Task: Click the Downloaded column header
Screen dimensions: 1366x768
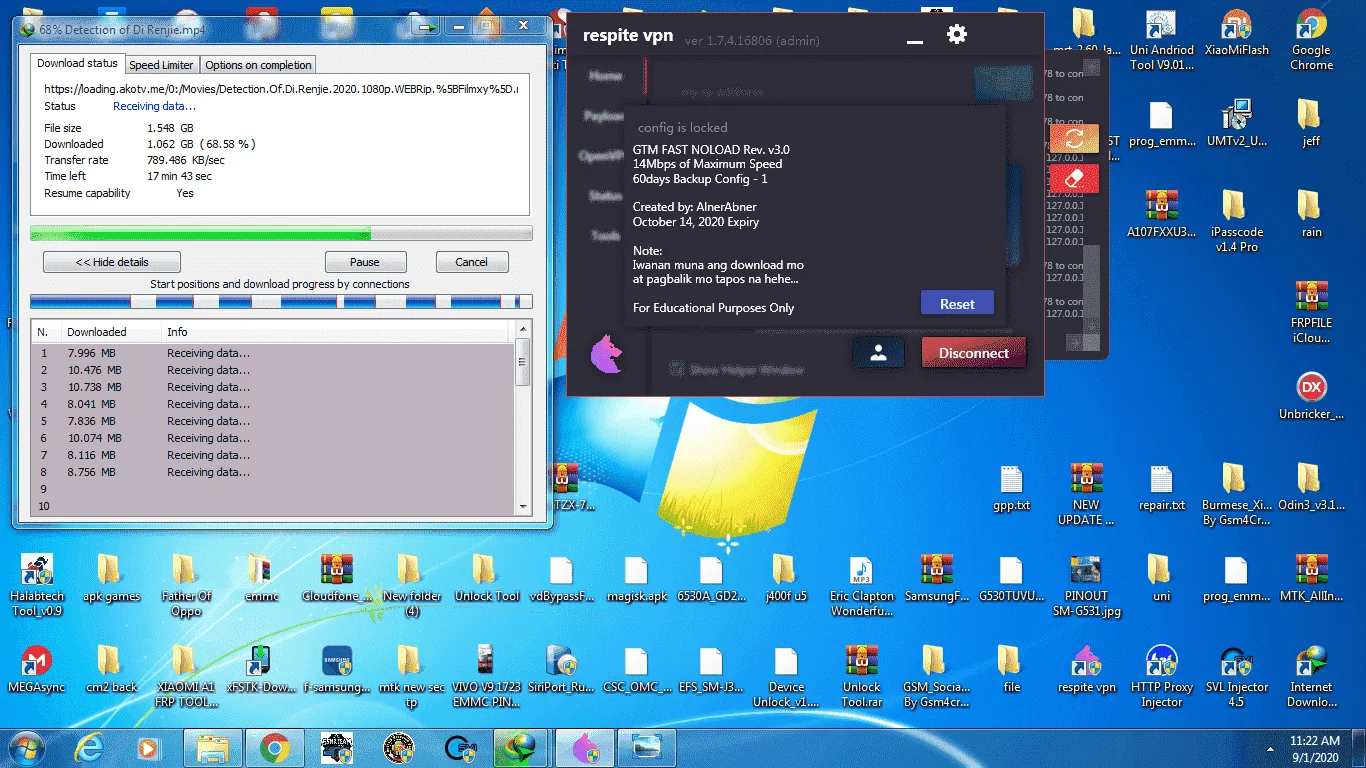Action: (x=111, y=332)
